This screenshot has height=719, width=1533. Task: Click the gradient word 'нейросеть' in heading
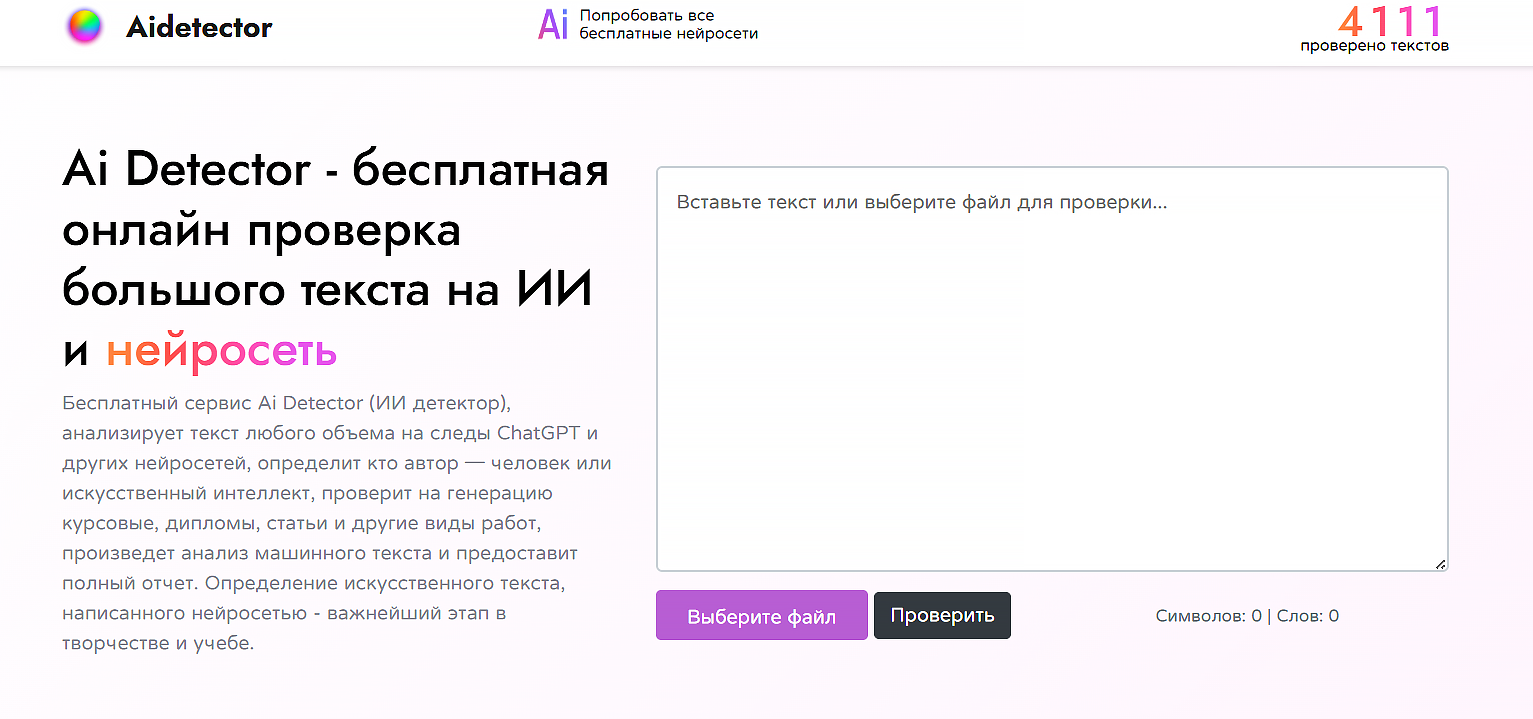[221, 351]
